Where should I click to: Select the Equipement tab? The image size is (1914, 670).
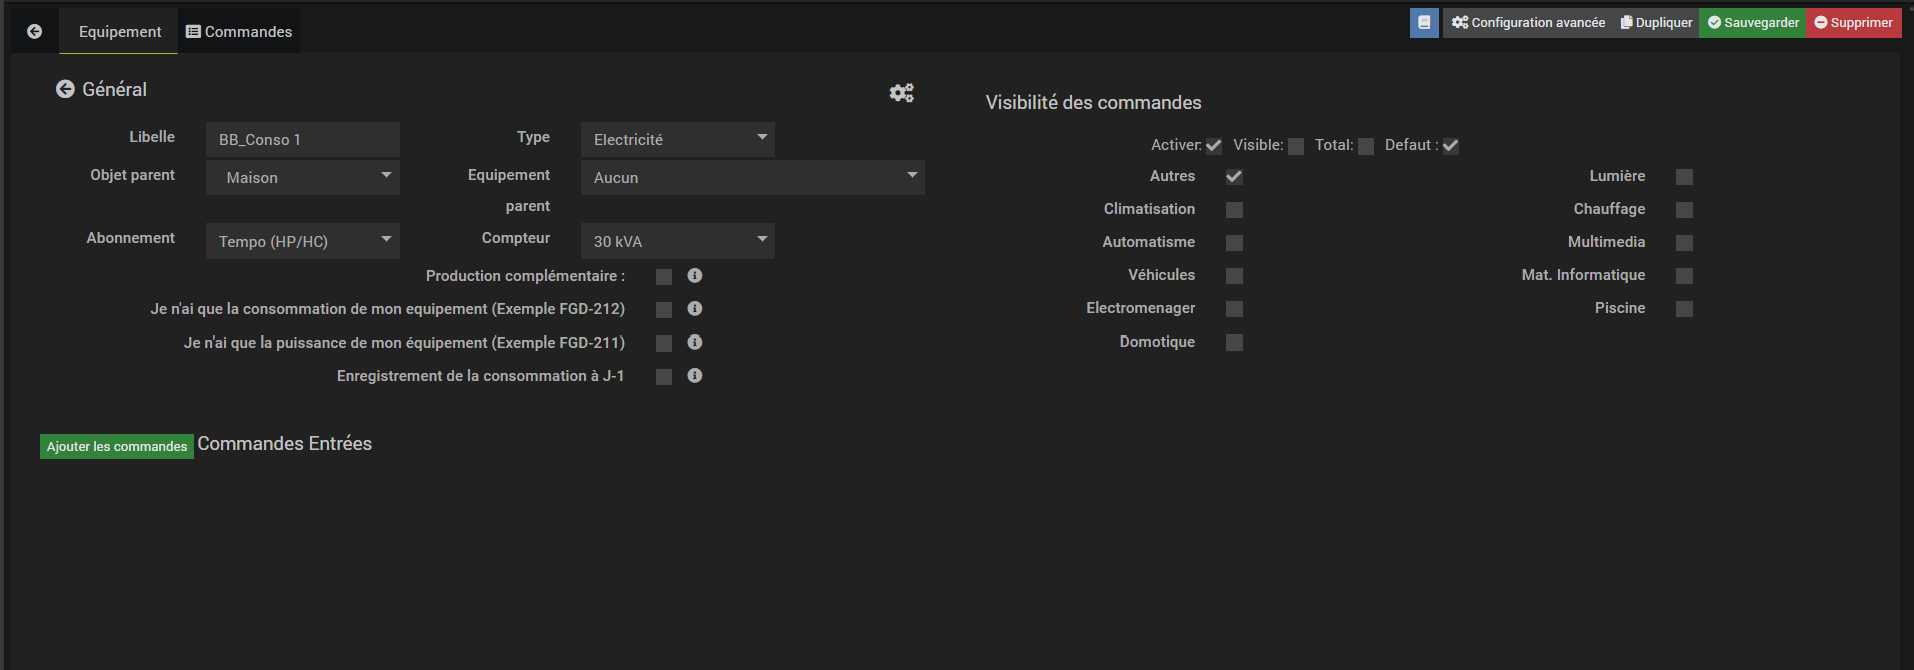(119, 32)
